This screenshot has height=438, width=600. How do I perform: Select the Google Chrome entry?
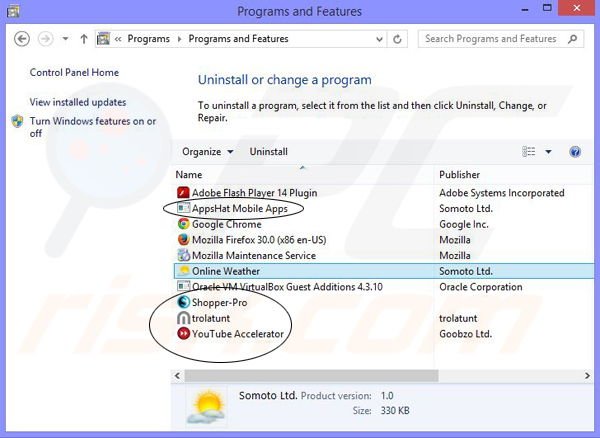pos(227,224)
